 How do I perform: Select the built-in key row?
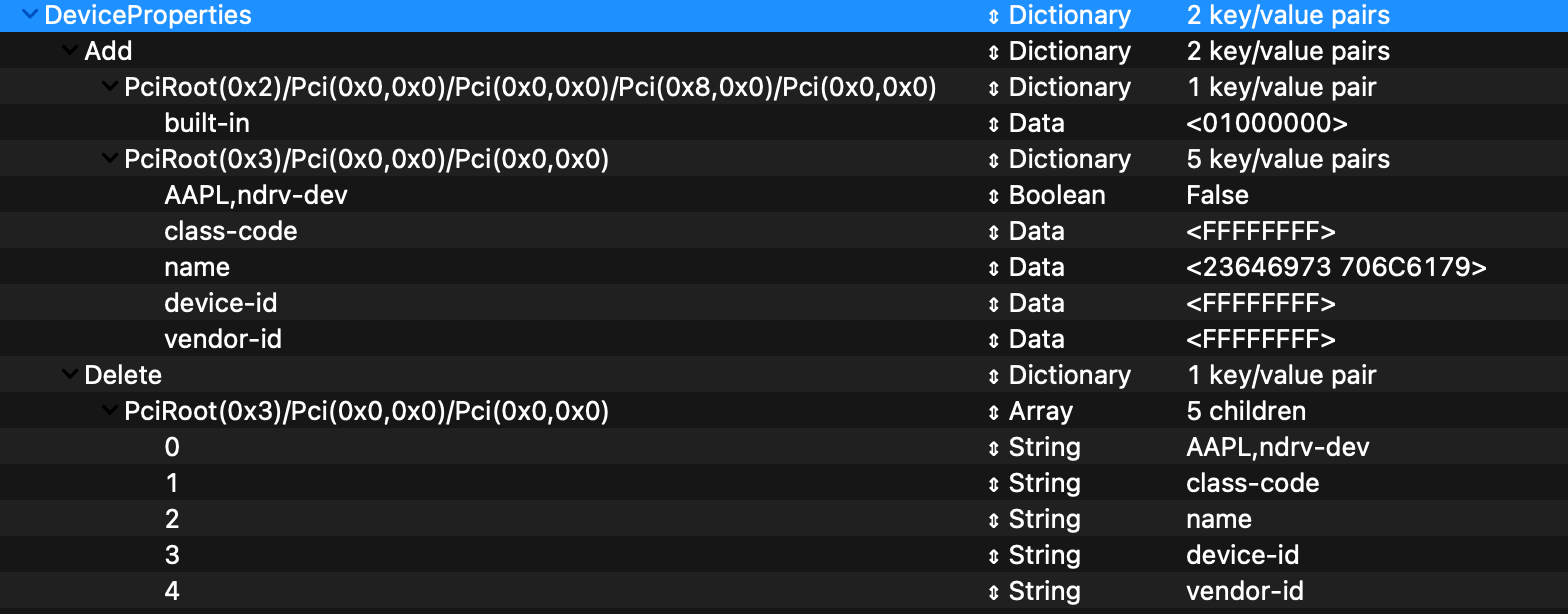click(207, 124)
